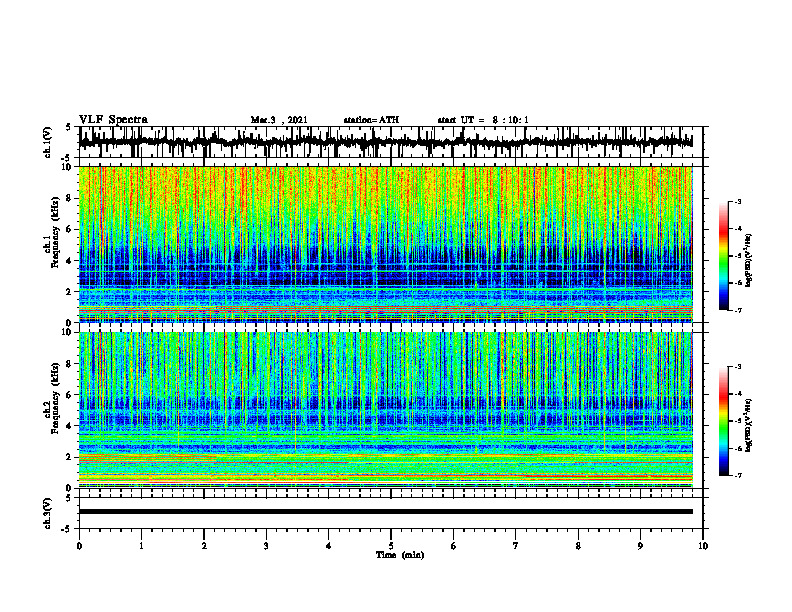The height and width of the screenshot is (612, 792).
Task: Click the "-3" label on ch.1 color bar
Action: point(738,202)
